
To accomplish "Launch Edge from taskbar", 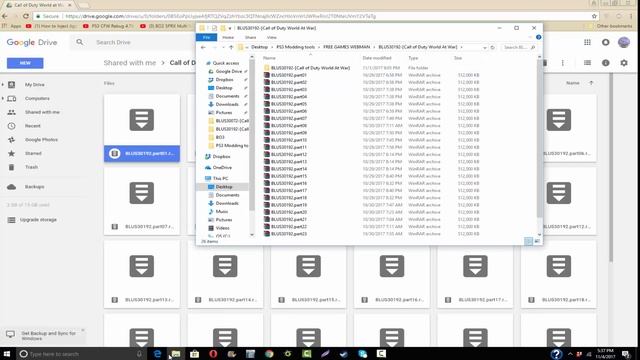I will point(157,353).
